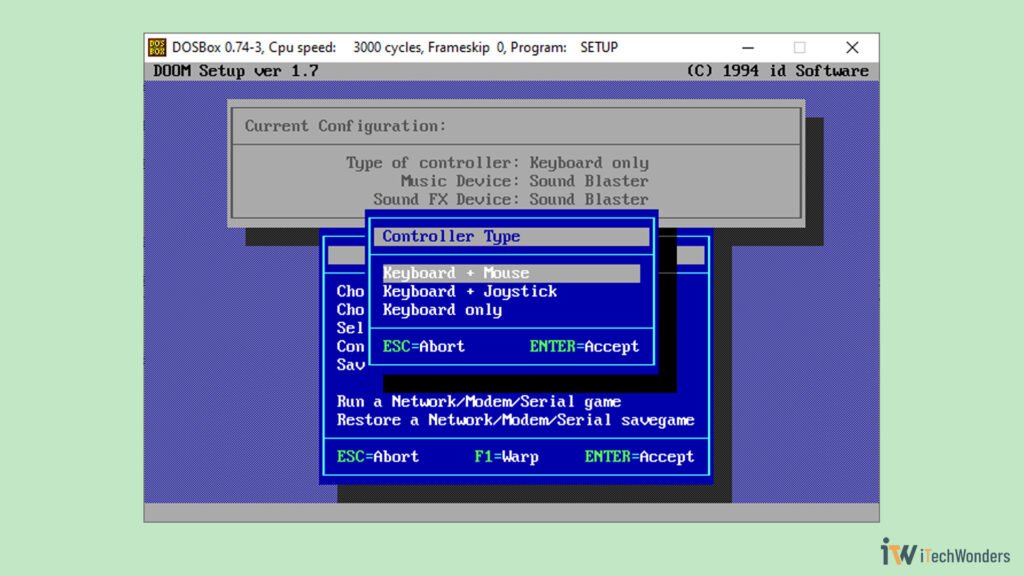This screenshot has height=576, width=1024.
Task: Click ENTER=Accept on the bottom status bar
Action: tap(640, 457)
